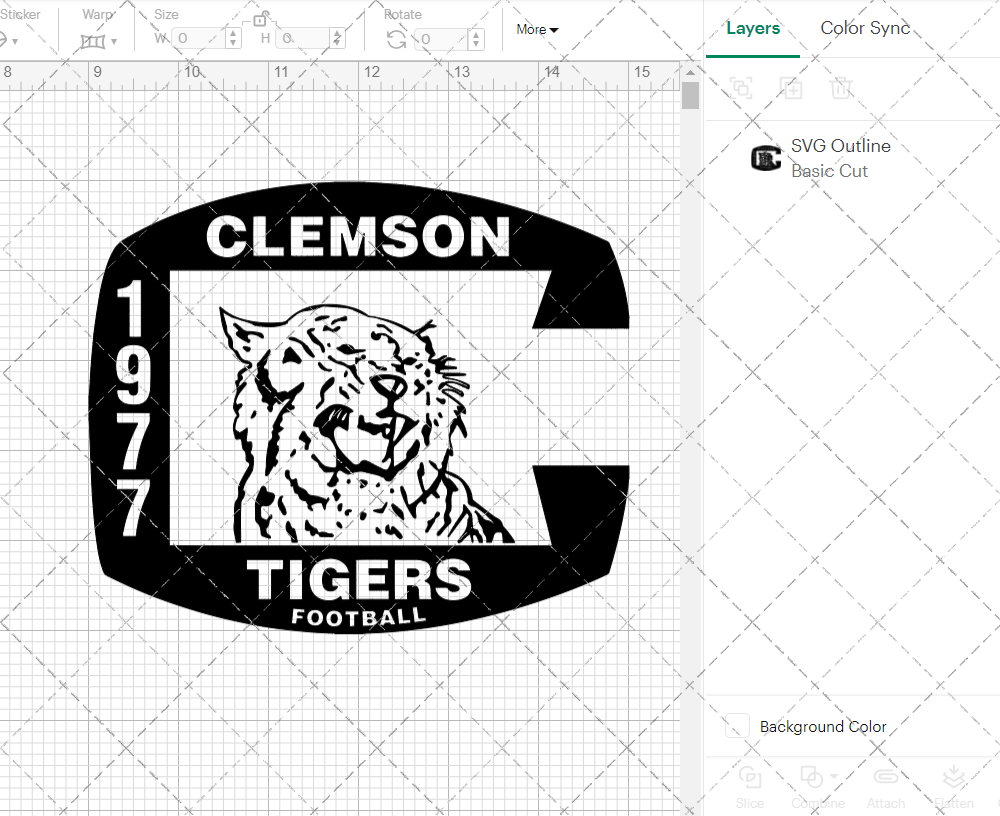Expand the Combine options dropdown
This screenshot has width=1000, height=816.
coord(834,777)
